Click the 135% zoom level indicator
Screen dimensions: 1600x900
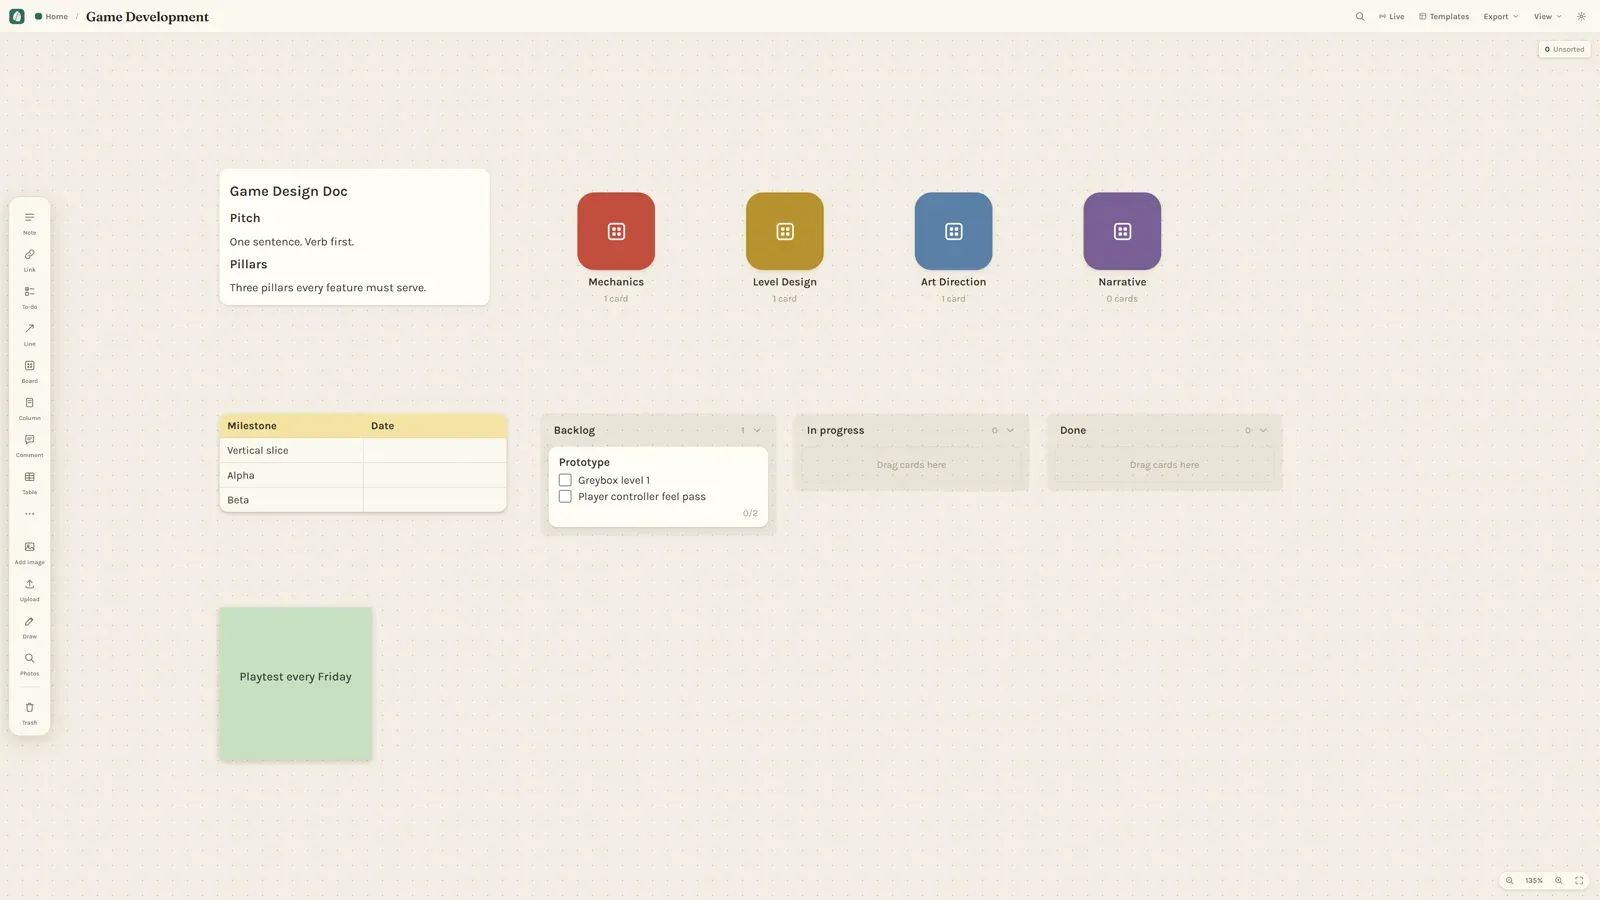point(1534,881)
